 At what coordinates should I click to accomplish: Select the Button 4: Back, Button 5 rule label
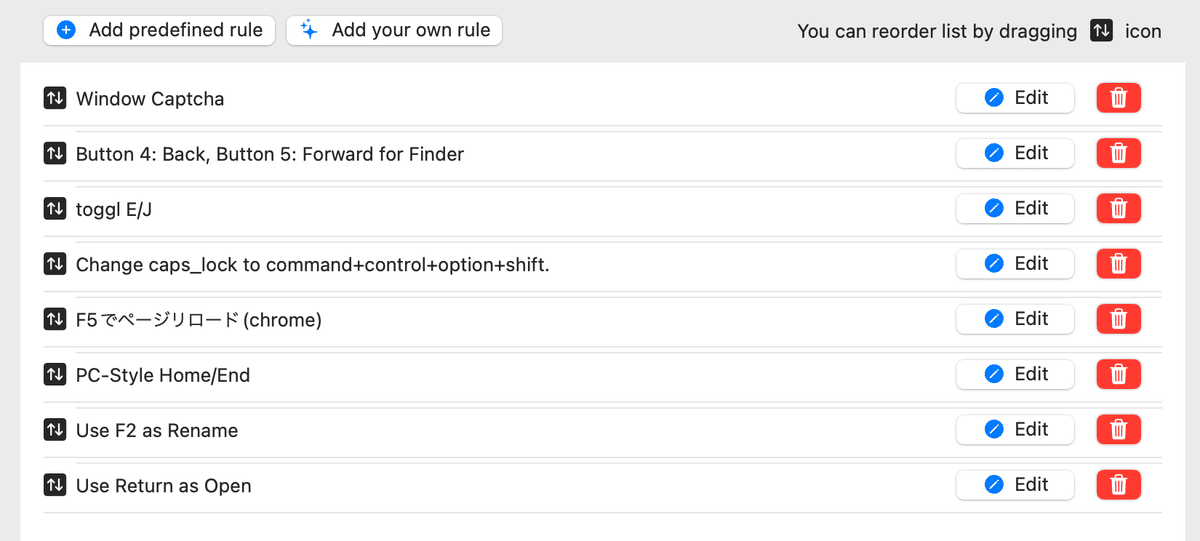pos(270,154)
